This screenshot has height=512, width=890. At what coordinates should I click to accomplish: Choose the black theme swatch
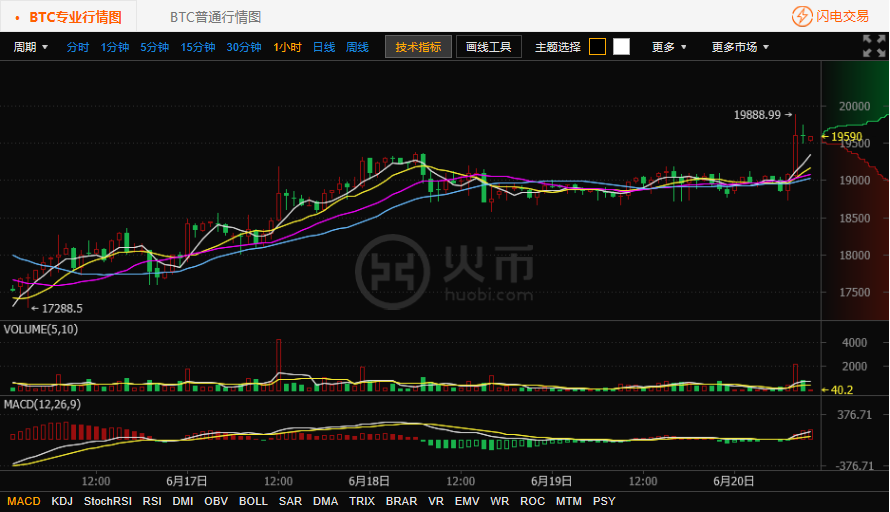pyautogui.click(x=597, y=47)
